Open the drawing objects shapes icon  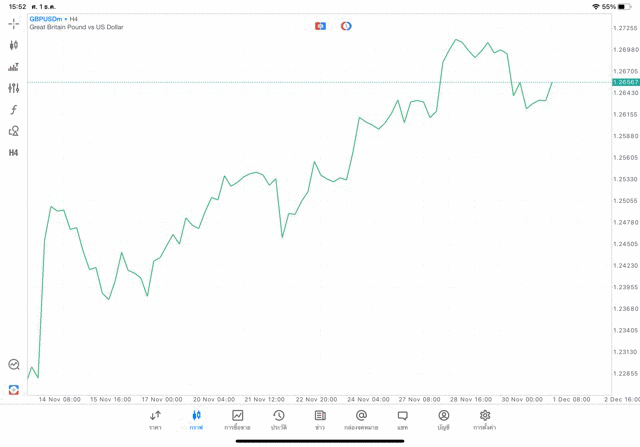tap(14, 131)
